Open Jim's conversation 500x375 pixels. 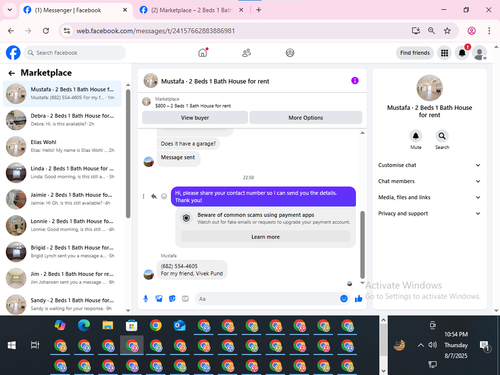click(62, 278)
